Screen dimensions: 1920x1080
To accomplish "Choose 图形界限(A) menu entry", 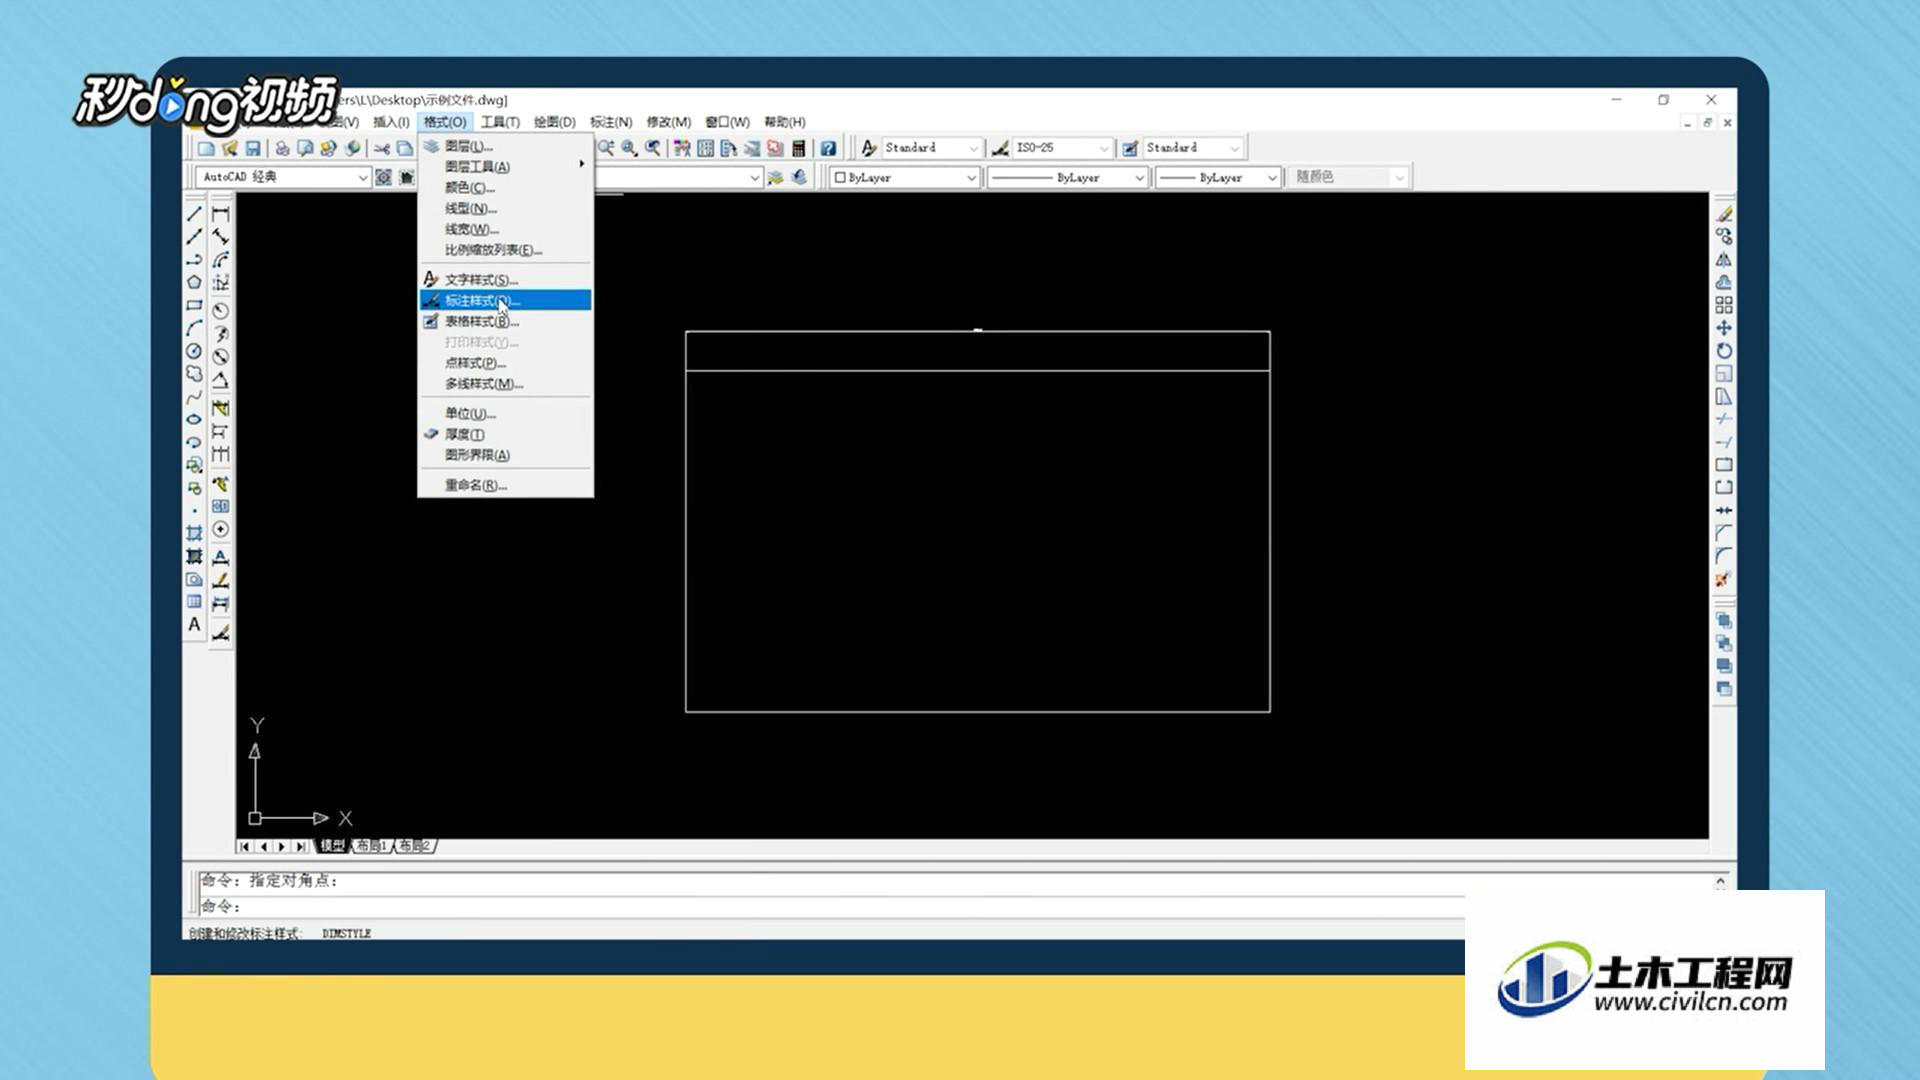I will click(505, 455).
